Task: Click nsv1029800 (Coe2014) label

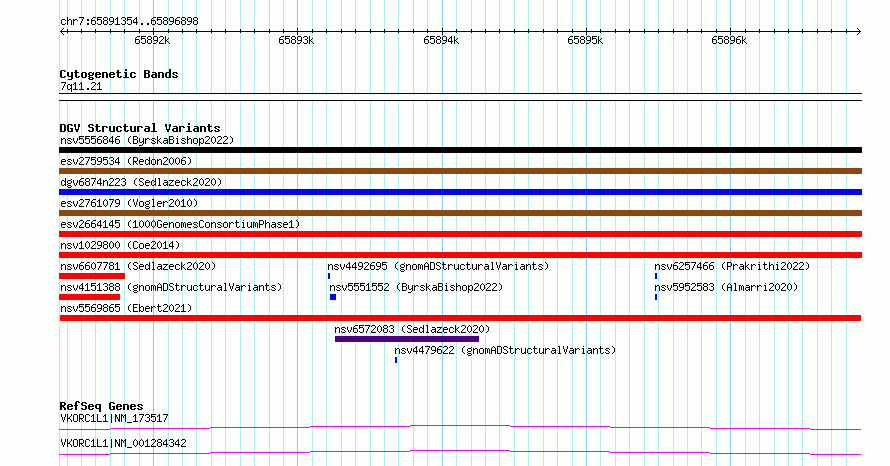Action: (x=120, y=245)
